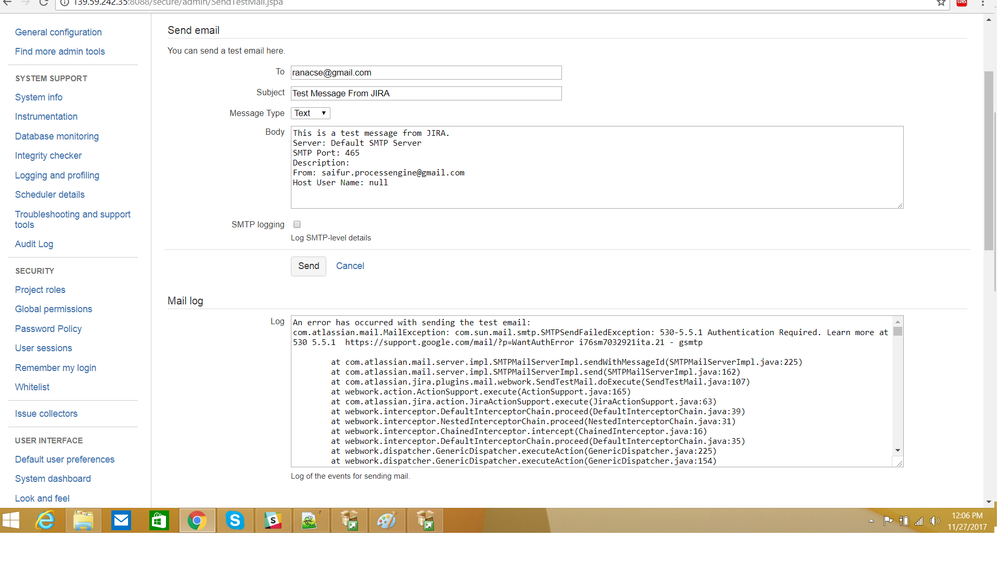The width and height of the screenshot is (999, 562).
Task: Click the page's vertical scrollbar thumb
Action: (x=989, y=161)
